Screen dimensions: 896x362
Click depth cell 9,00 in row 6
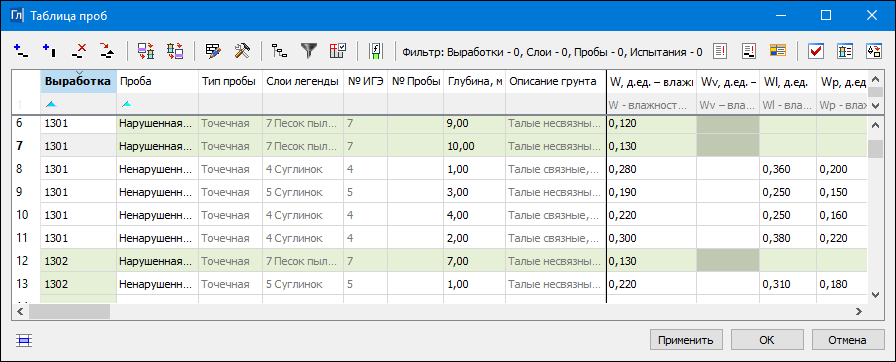pos(474,123)
